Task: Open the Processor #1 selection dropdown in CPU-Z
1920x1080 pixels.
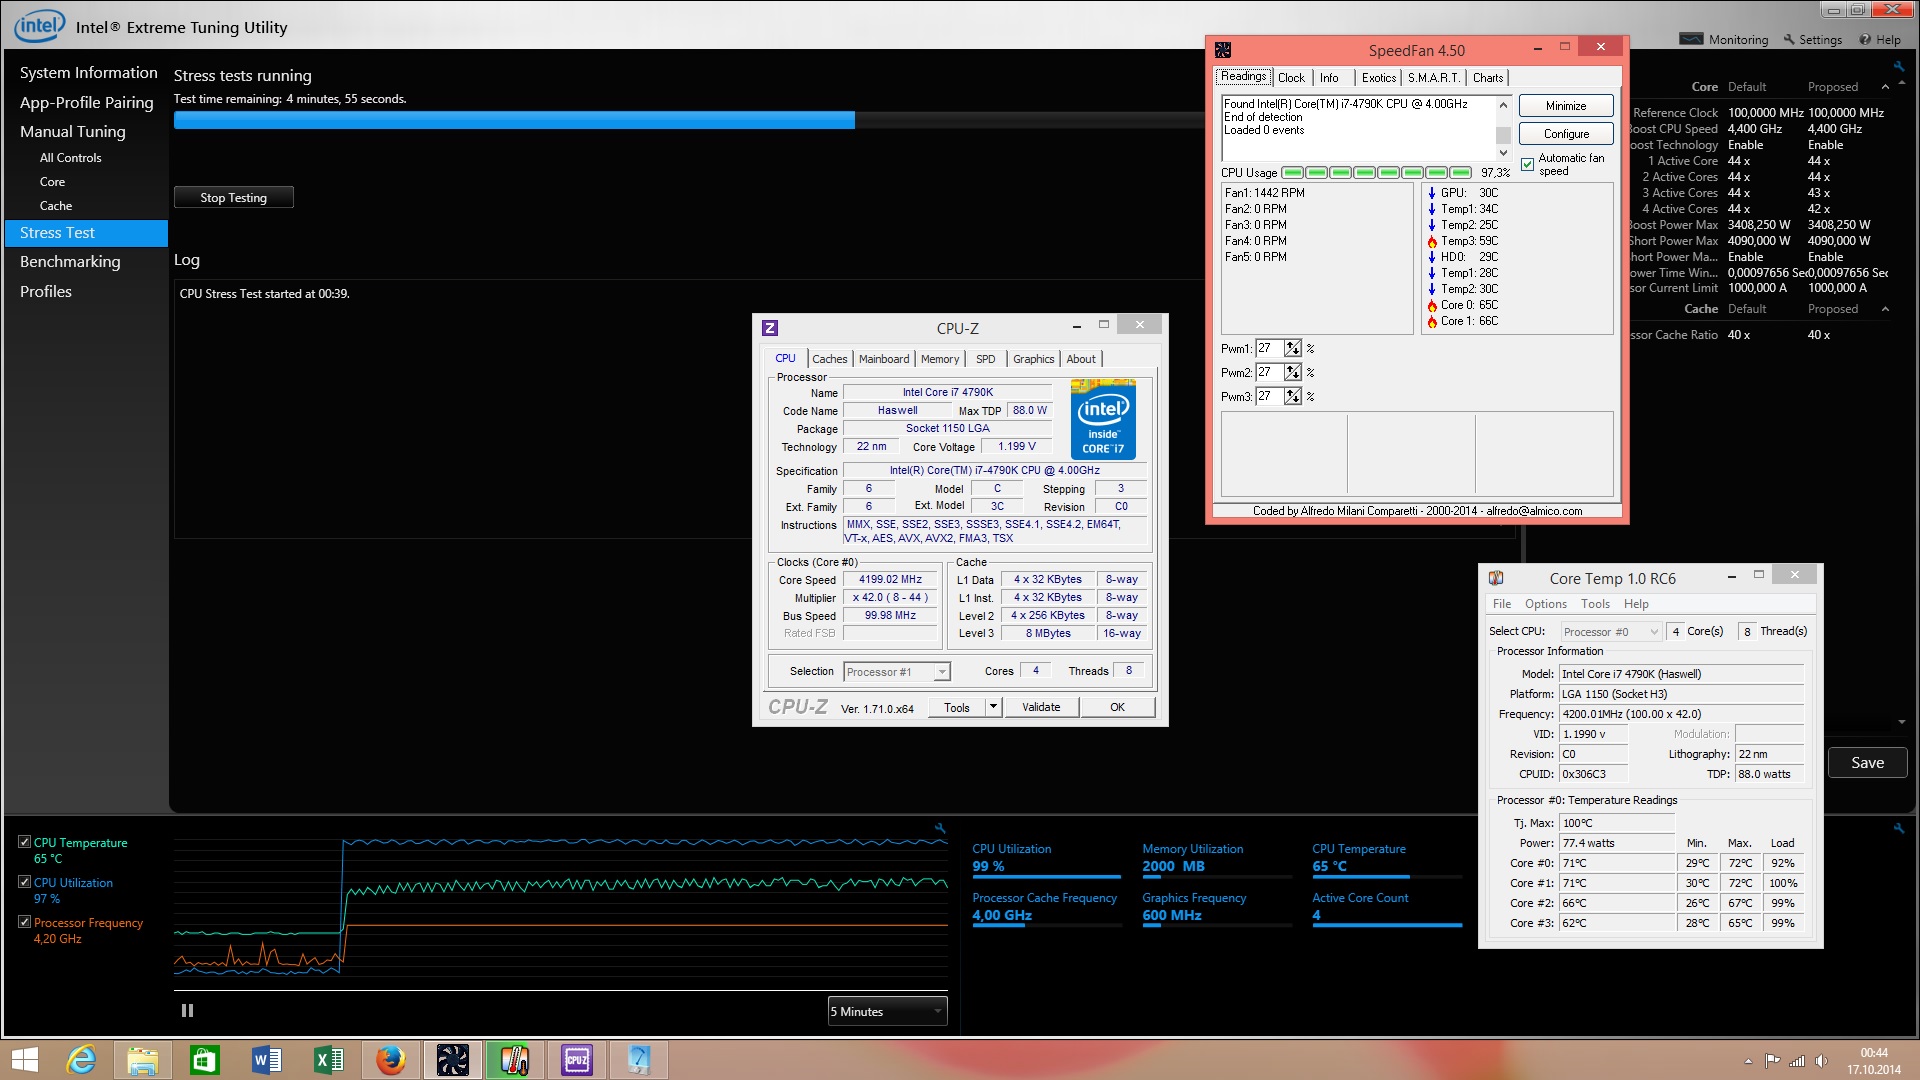Action: [x=897, y=672]
